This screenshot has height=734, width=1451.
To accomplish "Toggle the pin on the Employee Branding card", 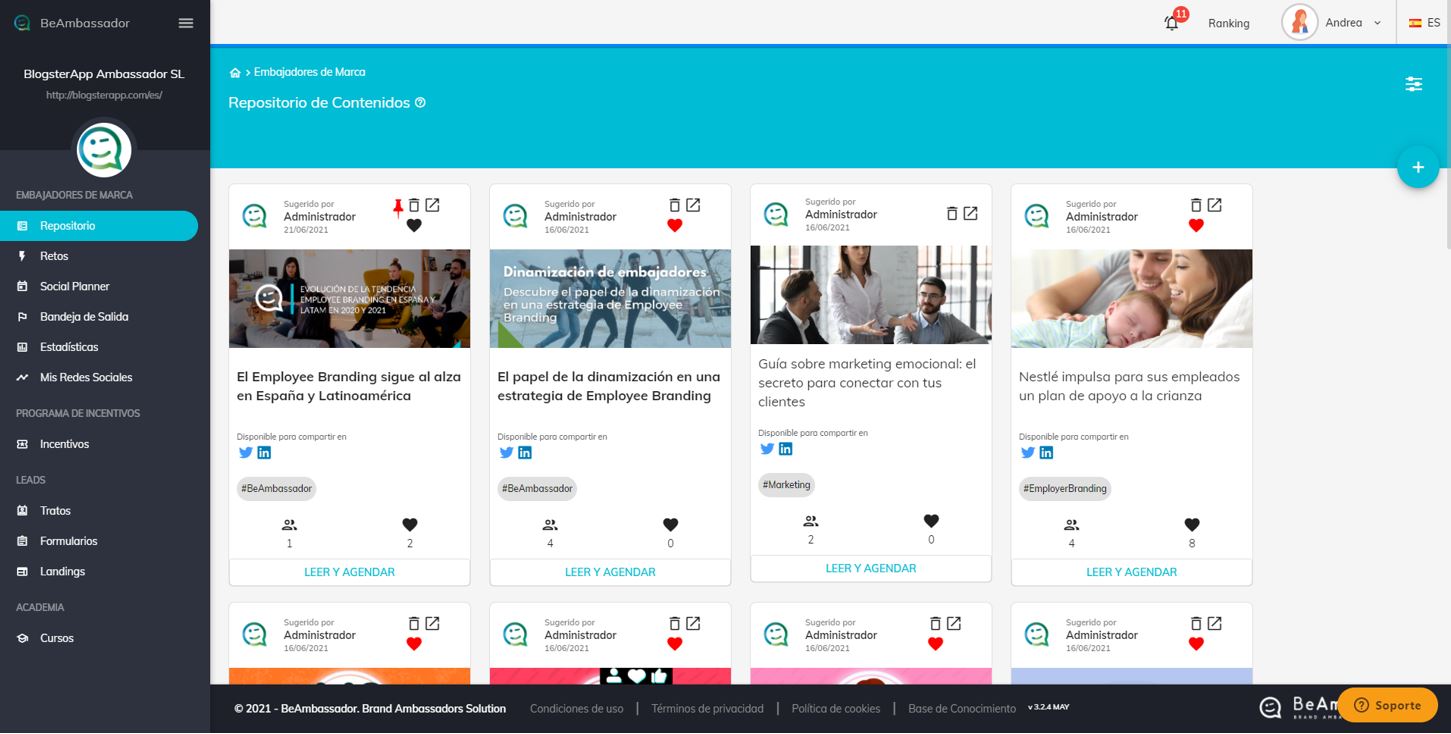I will (x=397, y=205).
